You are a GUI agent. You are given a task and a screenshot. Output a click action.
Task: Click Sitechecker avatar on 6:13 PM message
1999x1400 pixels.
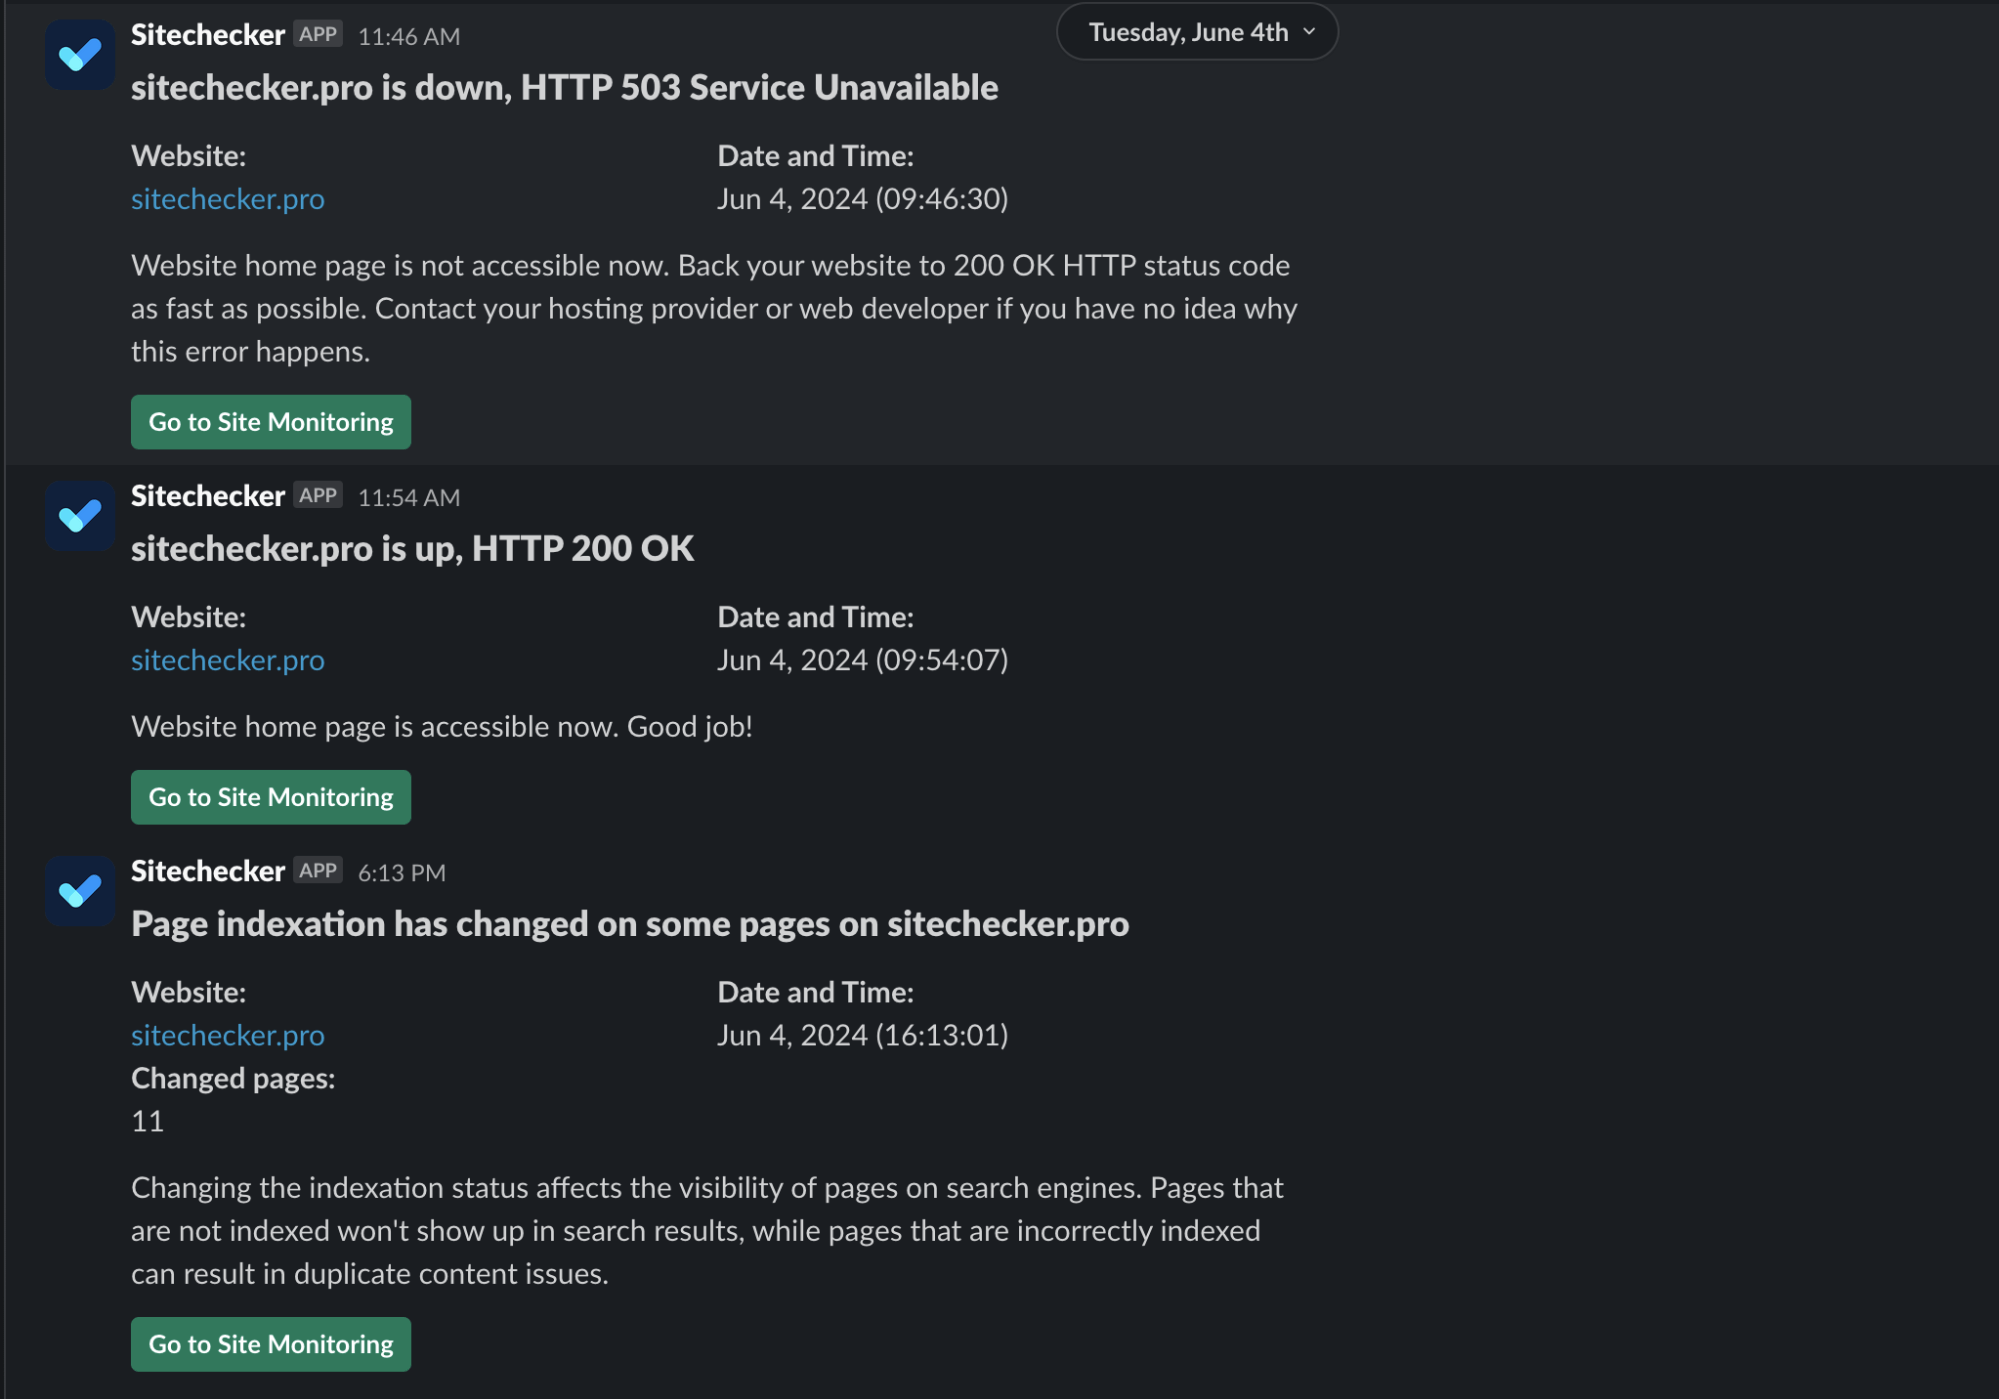[x=80, y=891]
